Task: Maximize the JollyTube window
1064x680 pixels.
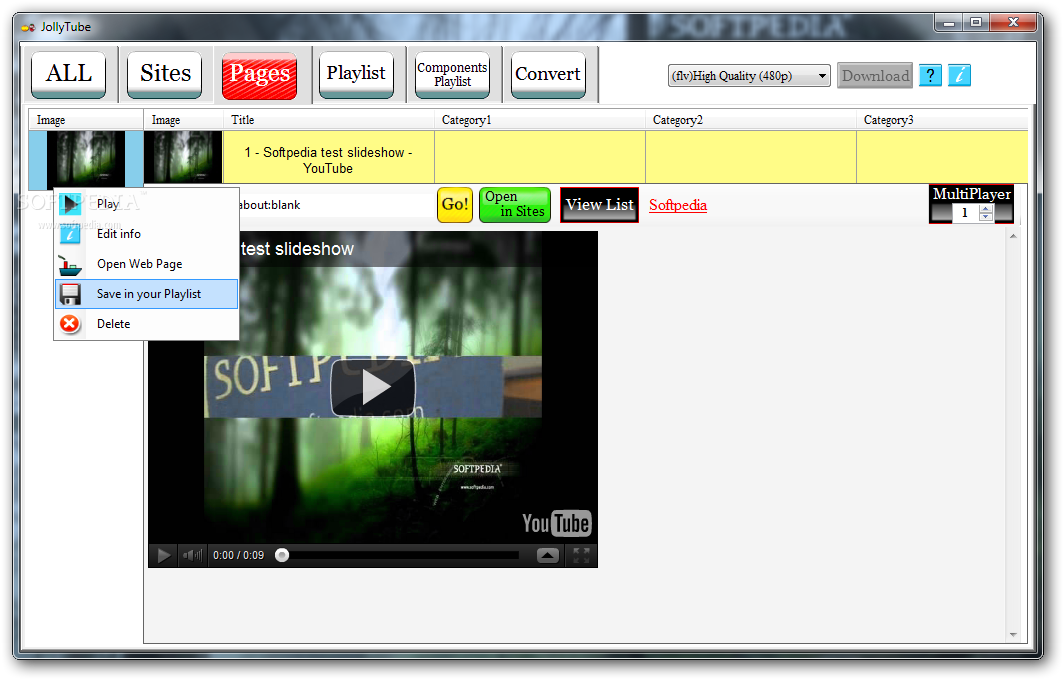Action: pyautogui.click(x=976, y=23)
